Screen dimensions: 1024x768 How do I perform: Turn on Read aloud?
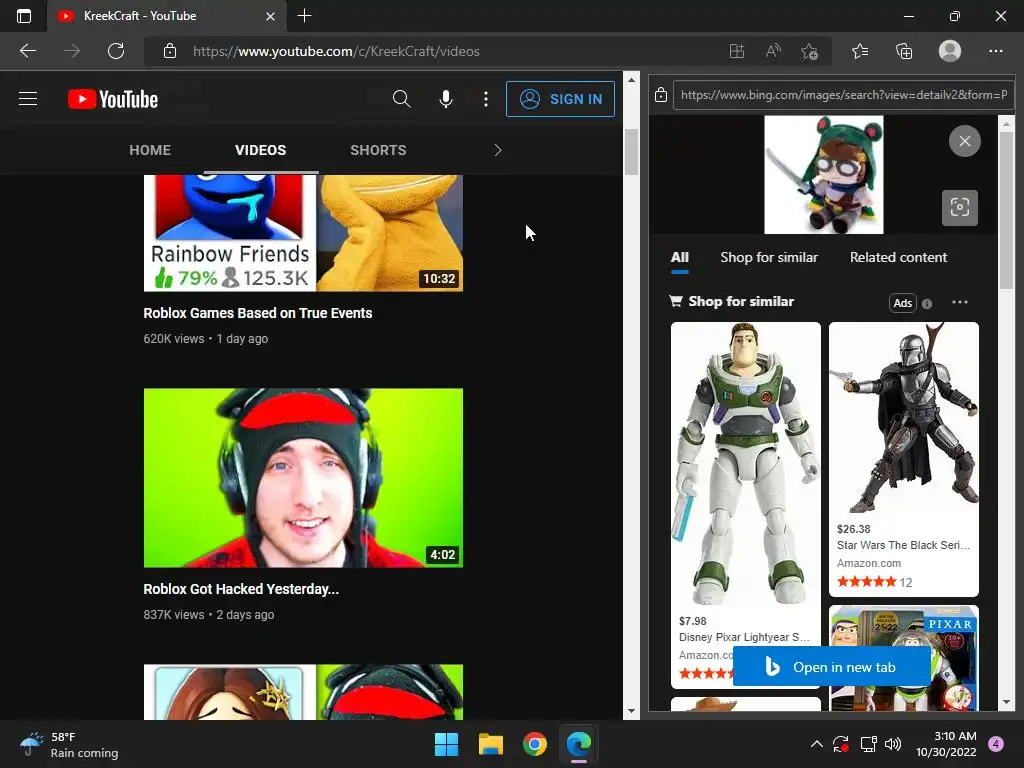[x=773, y=51]
